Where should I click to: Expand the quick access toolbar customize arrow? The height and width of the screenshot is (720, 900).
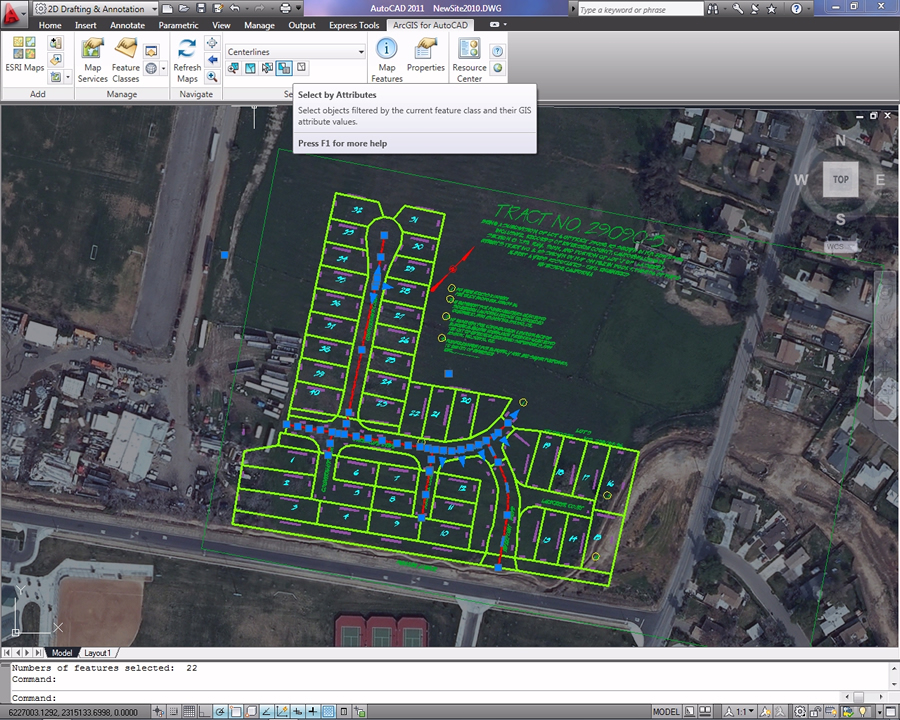pyautogui.click(x=299, y=9)
